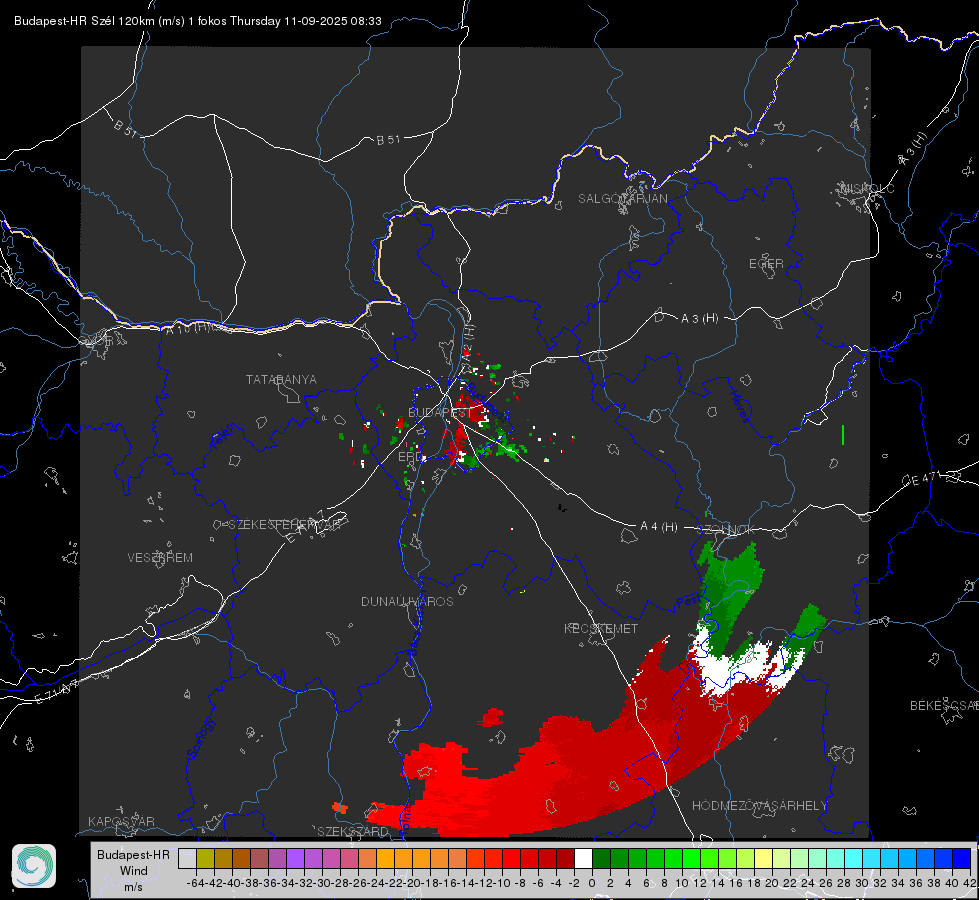Click the small bright green vertical marker at right
The width and height of the screenshot is (979, 900).
tap(843, 435)
